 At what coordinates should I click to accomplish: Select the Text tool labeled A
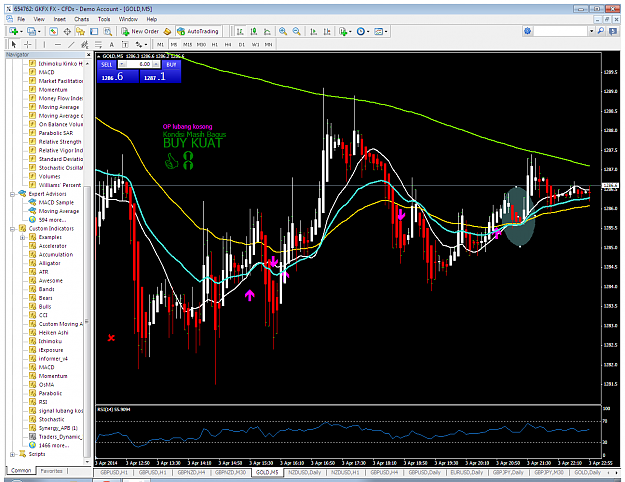point(112,44)
